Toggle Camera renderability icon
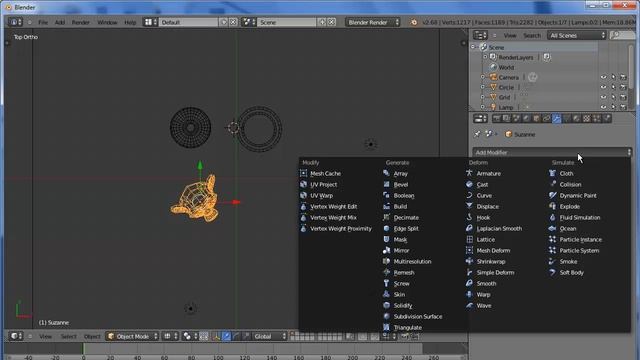Image resolution: width=640 pixels, height=360 pixels. point(623,77)
